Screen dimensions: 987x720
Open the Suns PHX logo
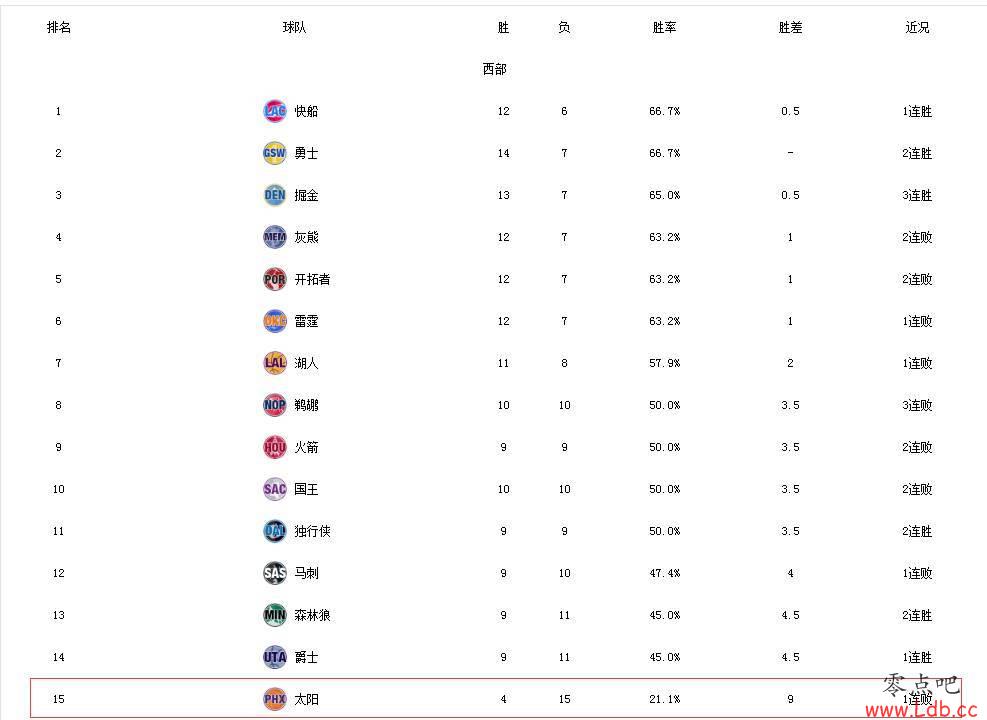coord(274,699)
